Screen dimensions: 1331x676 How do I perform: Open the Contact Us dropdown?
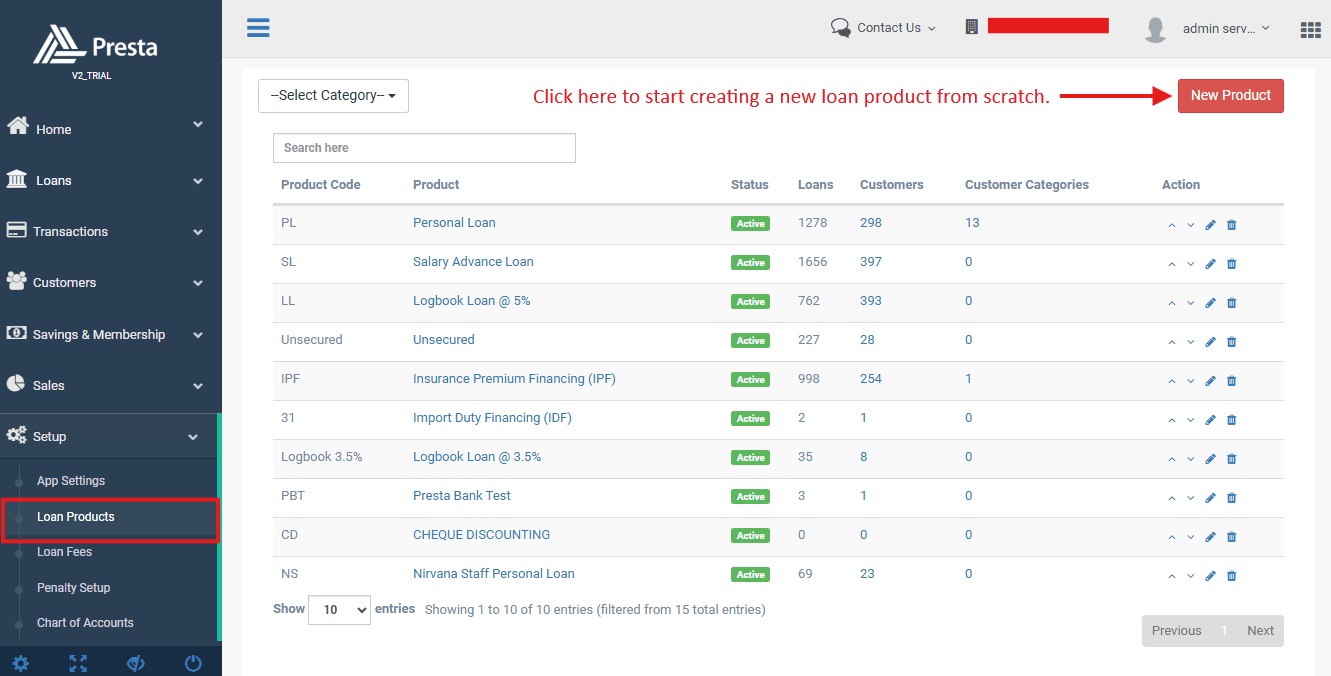click(883, 28)
